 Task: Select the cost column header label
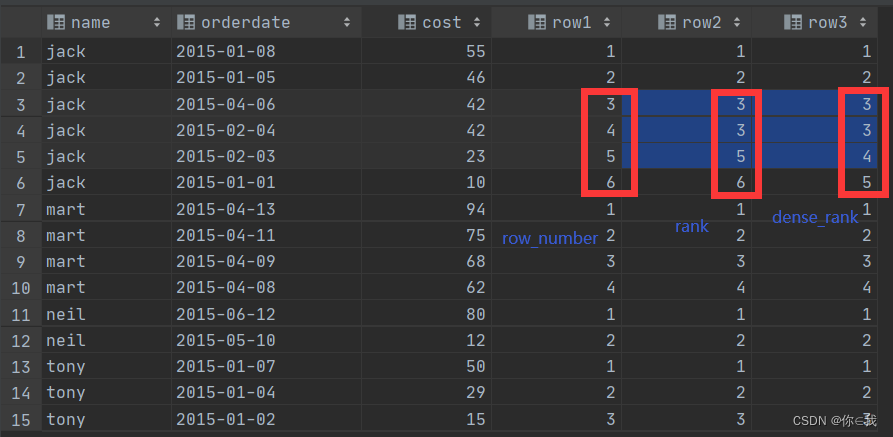441,22
